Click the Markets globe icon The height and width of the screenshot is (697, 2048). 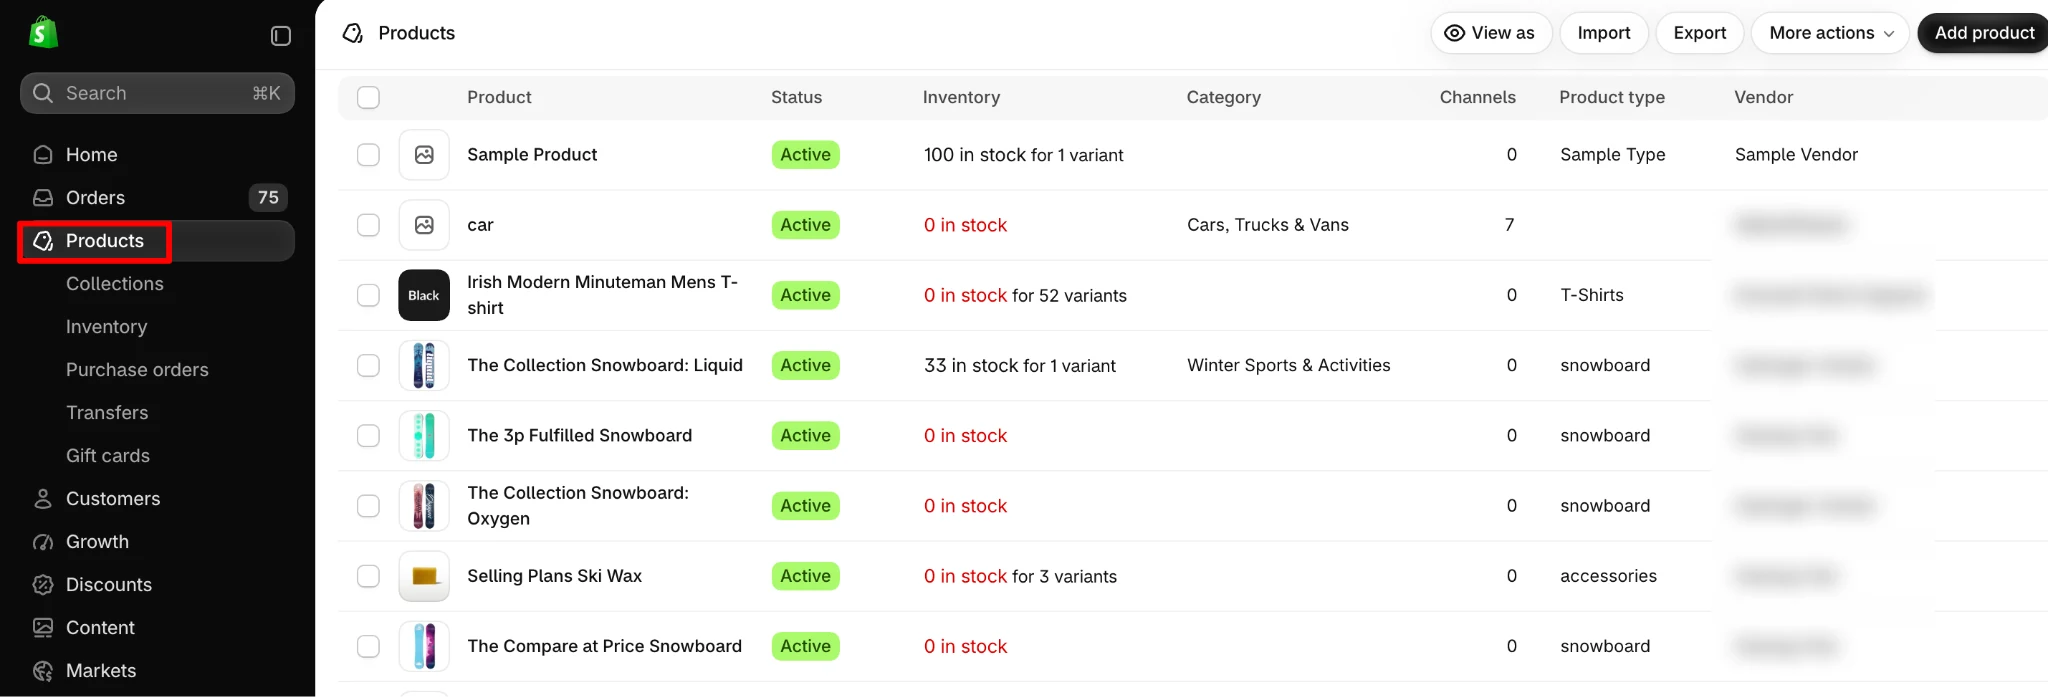pos(43,671)
